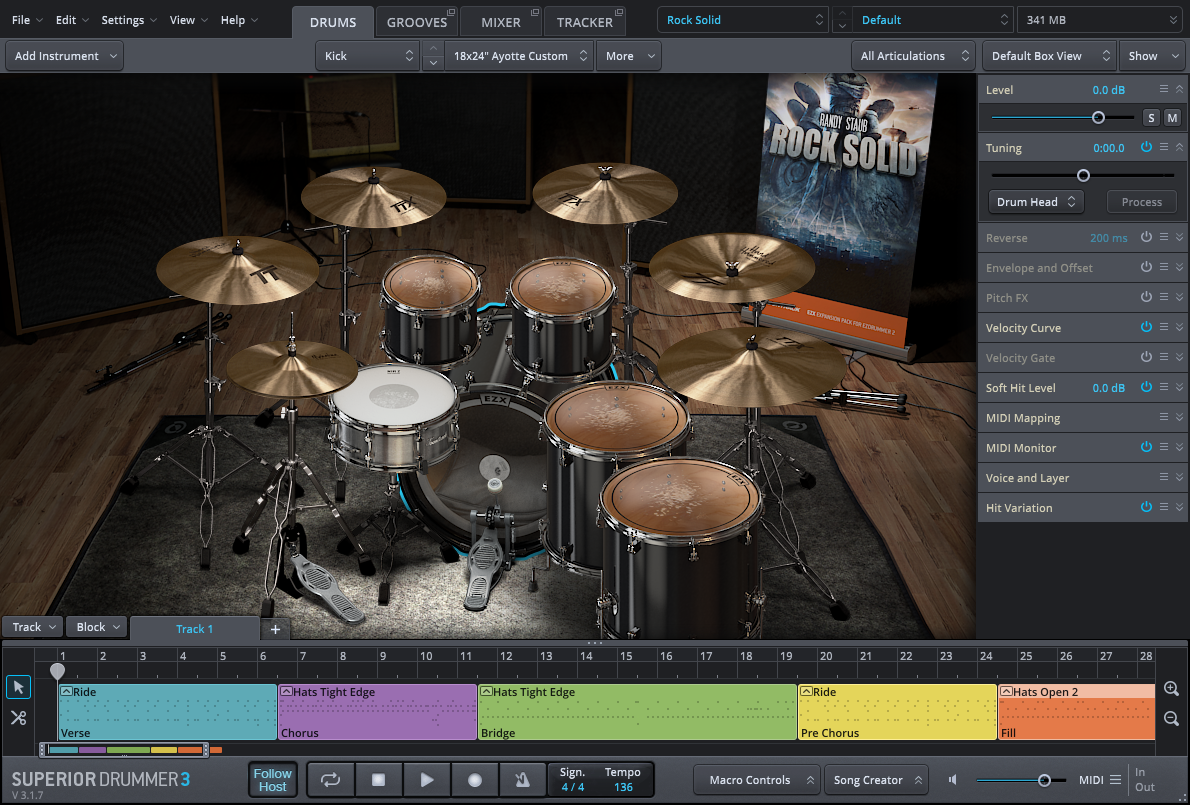Viewport: 1190px width, 805px height.
Task: Open the Edit menu
Action: point(72,20)
